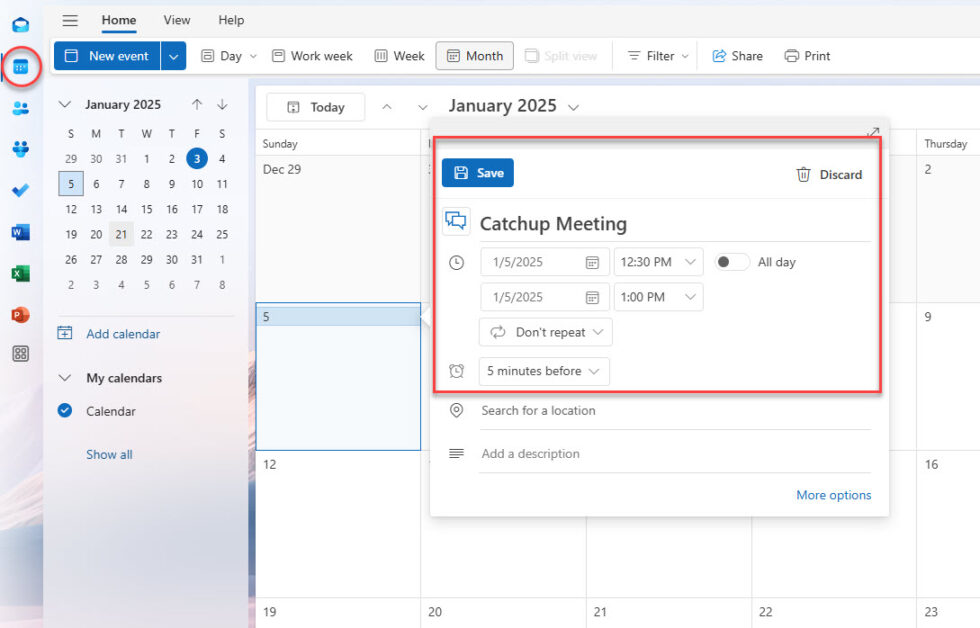Click day 19 cell in month grid
The width and height of the screenshot is (980, 628).
[x=338, y=613]
